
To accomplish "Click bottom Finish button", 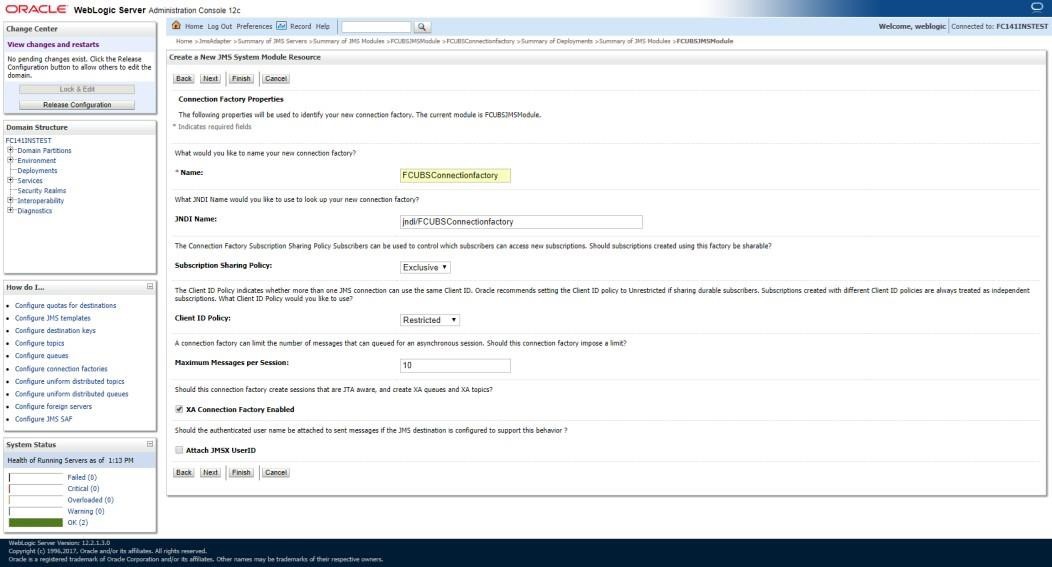I will coord(241,472).
